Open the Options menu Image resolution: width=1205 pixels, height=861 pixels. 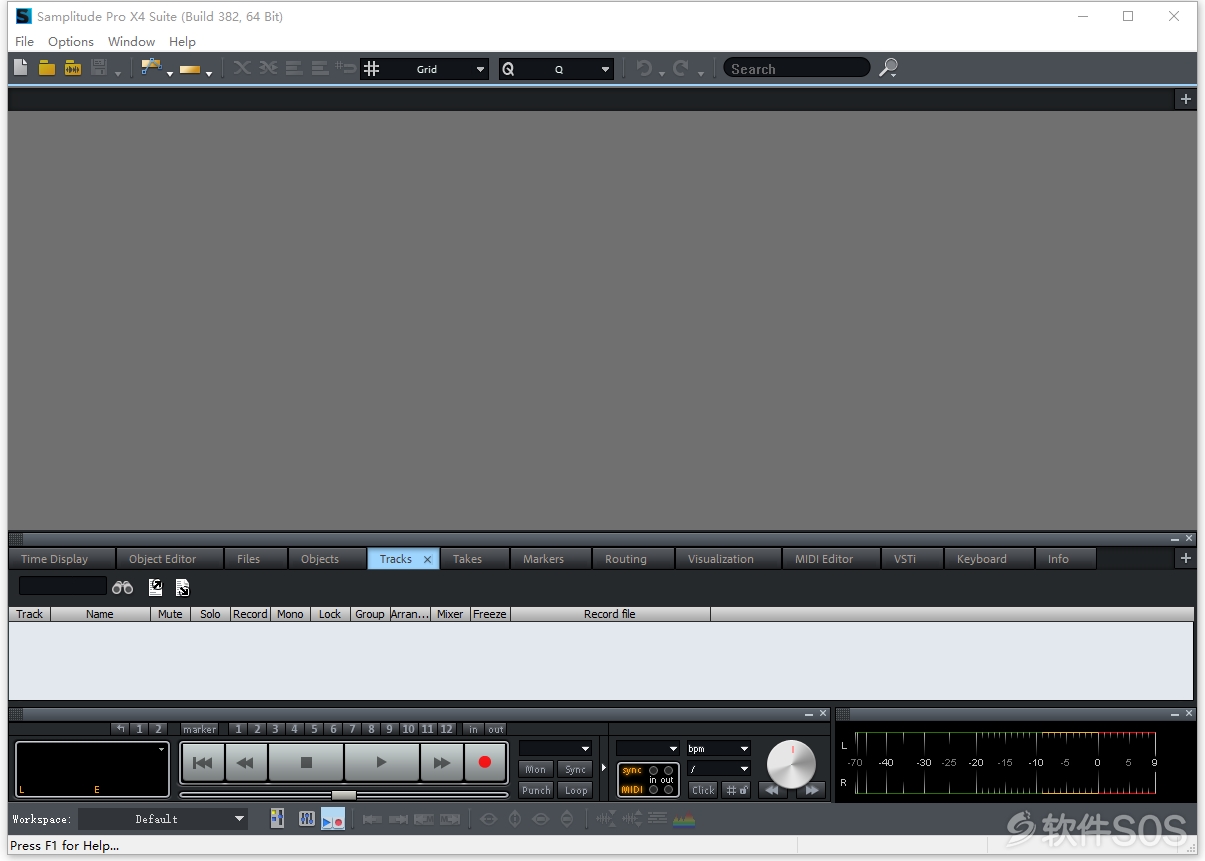click(71, 41)
